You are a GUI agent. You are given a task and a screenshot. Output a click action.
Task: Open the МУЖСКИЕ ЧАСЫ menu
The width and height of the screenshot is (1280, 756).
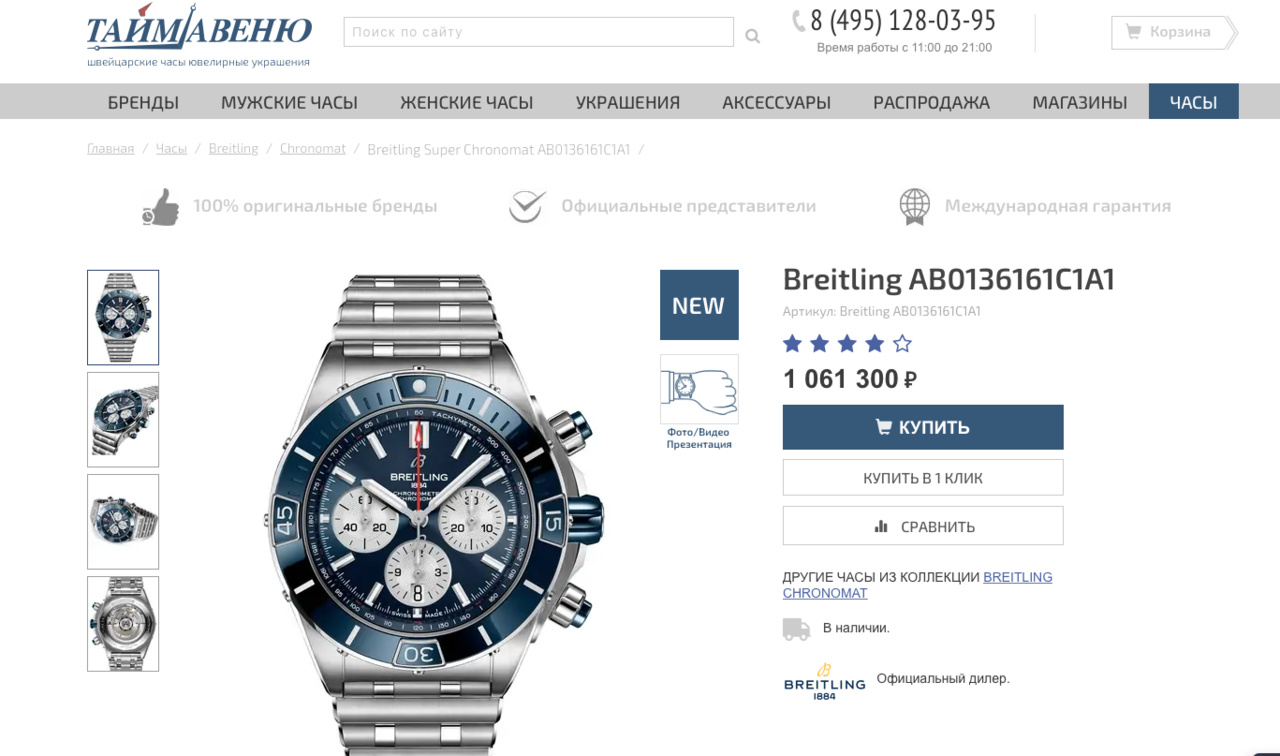click(x=289, y=102)
